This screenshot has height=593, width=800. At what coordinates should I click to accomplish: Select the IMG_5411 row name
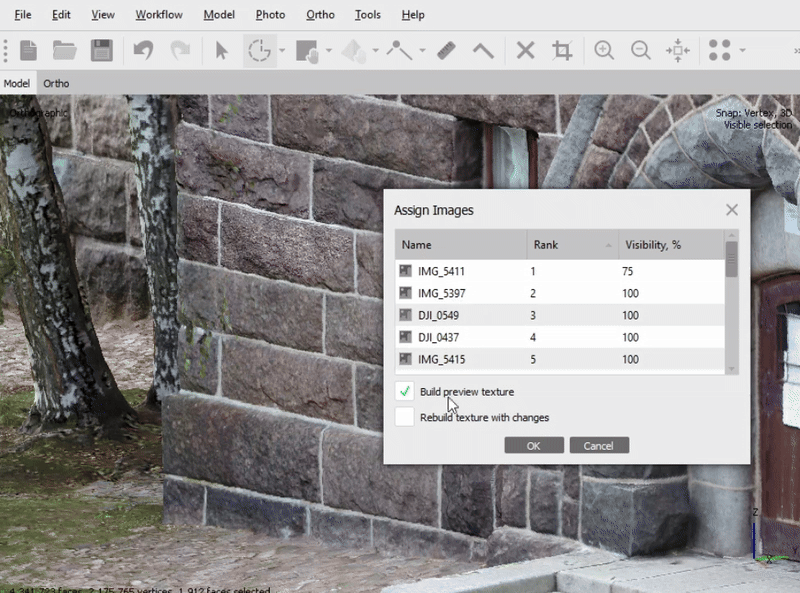tap(441, 271)
